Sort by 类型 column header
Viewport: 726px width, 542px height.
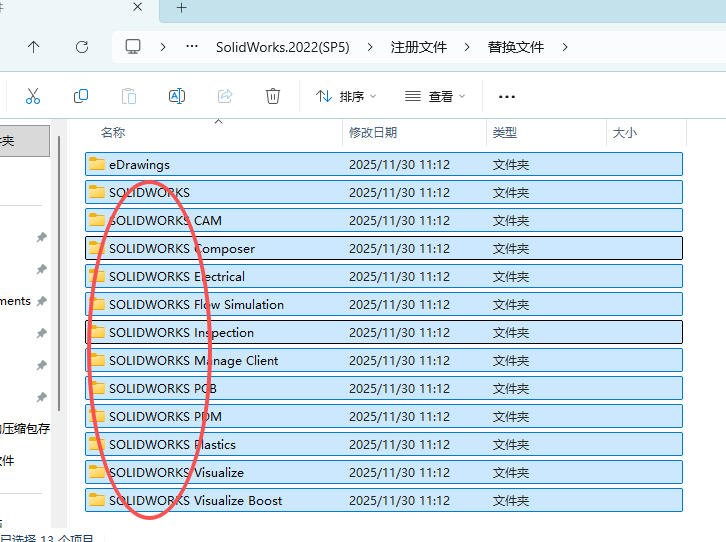[505, 133]
